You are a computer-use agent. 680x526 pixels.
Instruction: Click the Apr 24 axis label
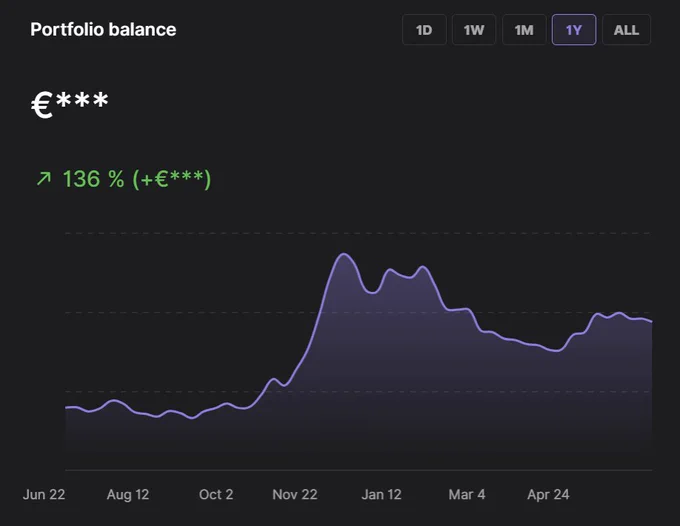coord(548,494)
